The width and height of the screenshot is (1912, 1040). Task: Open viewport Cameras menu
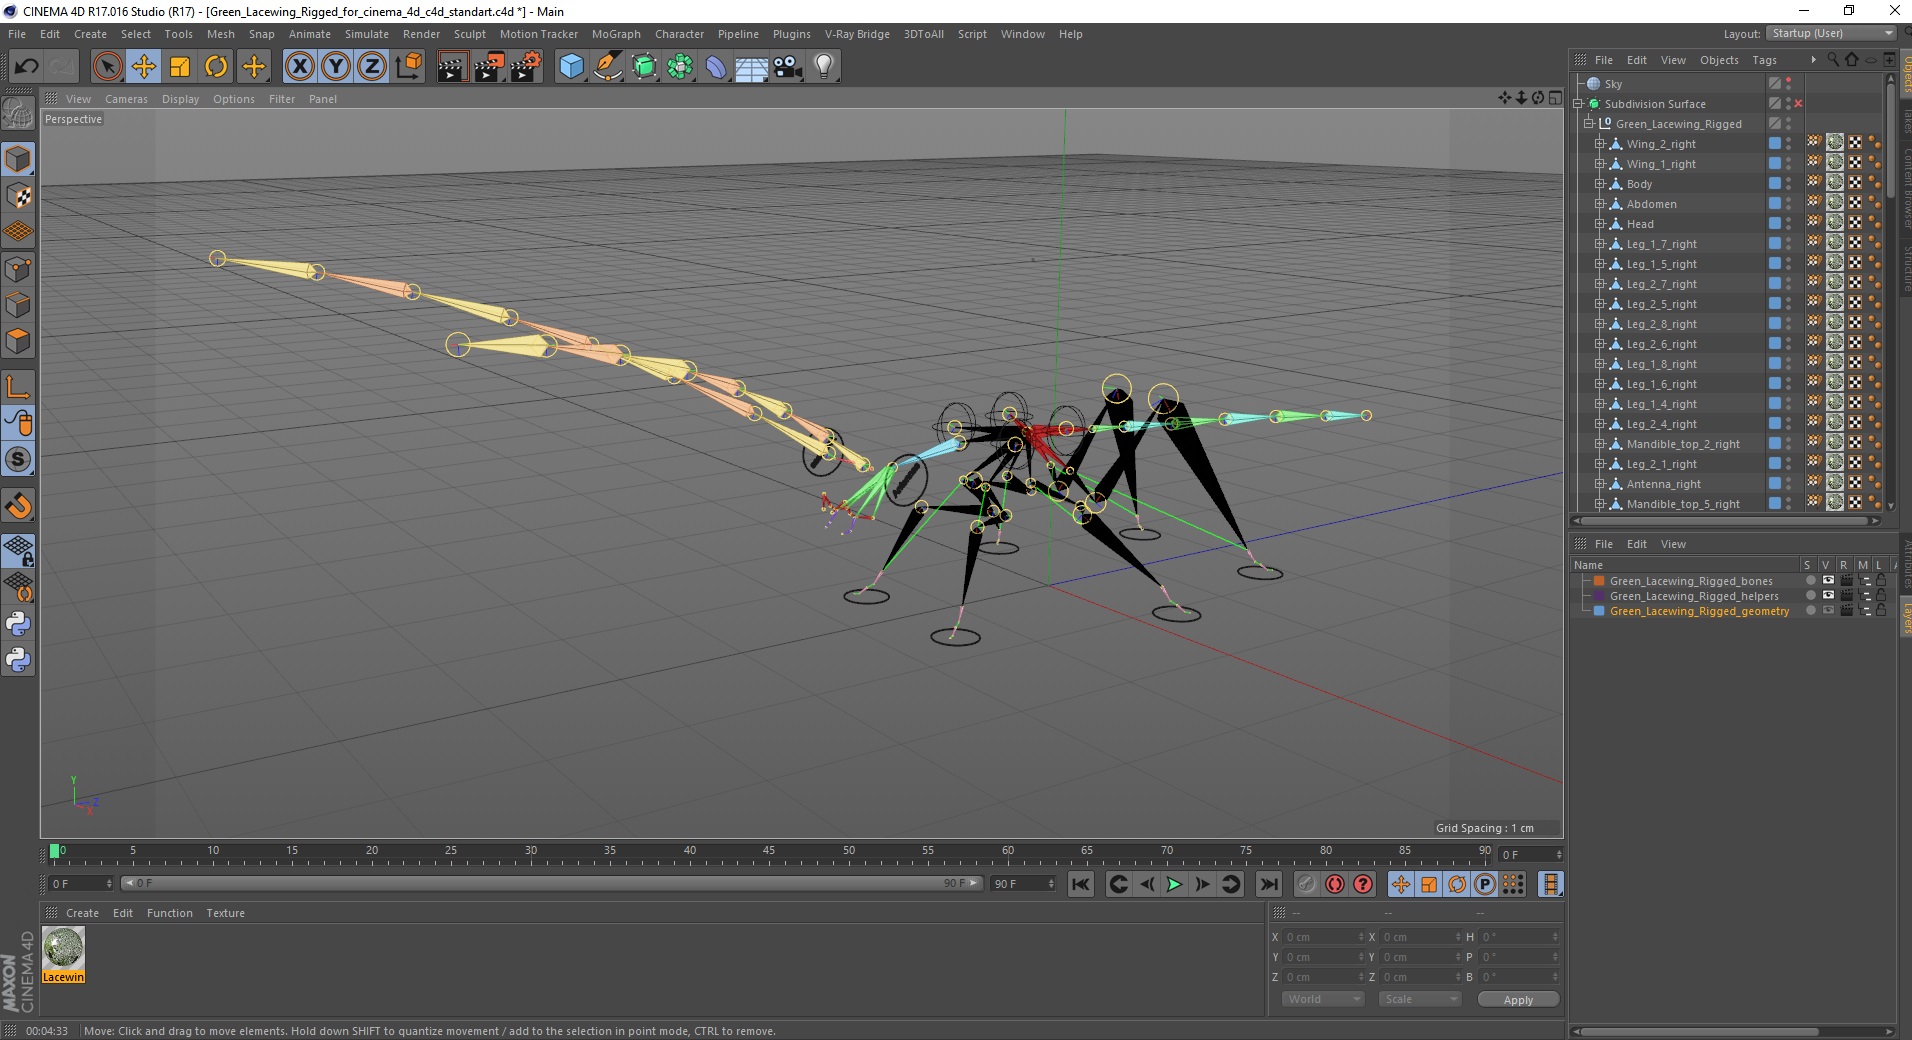pos(126,99)
